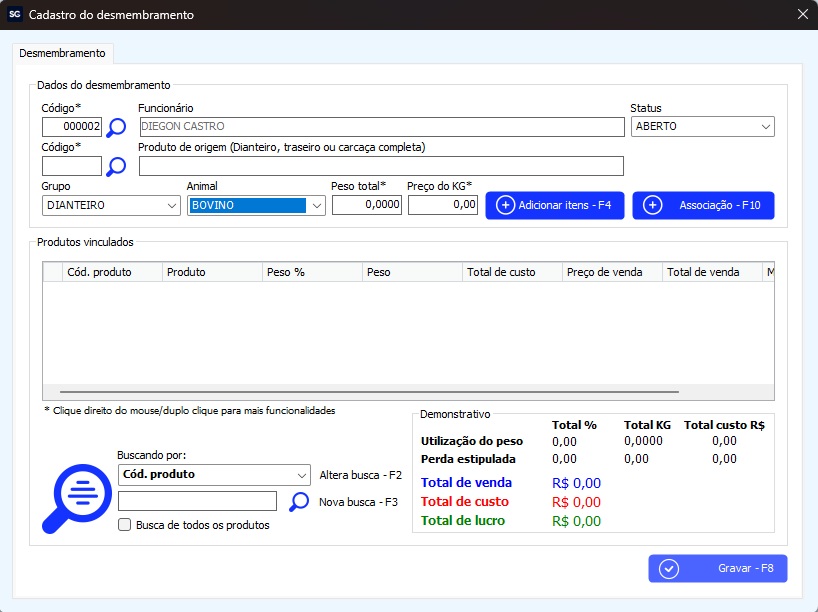The image size is (818, 612).
Task: Enable Busca de todos os produtos checkbox
Action: (125, 525)
